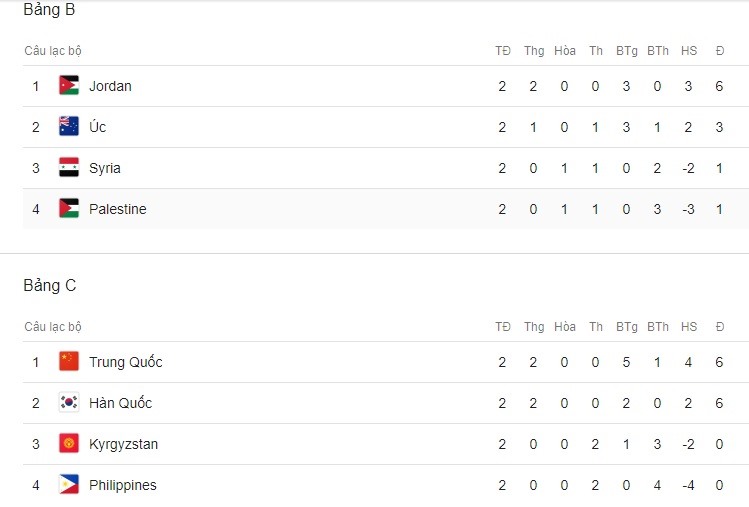This screenshot has width=749, height=507.
Task: Click the Palestine flag icon
Action: [69, 209]
